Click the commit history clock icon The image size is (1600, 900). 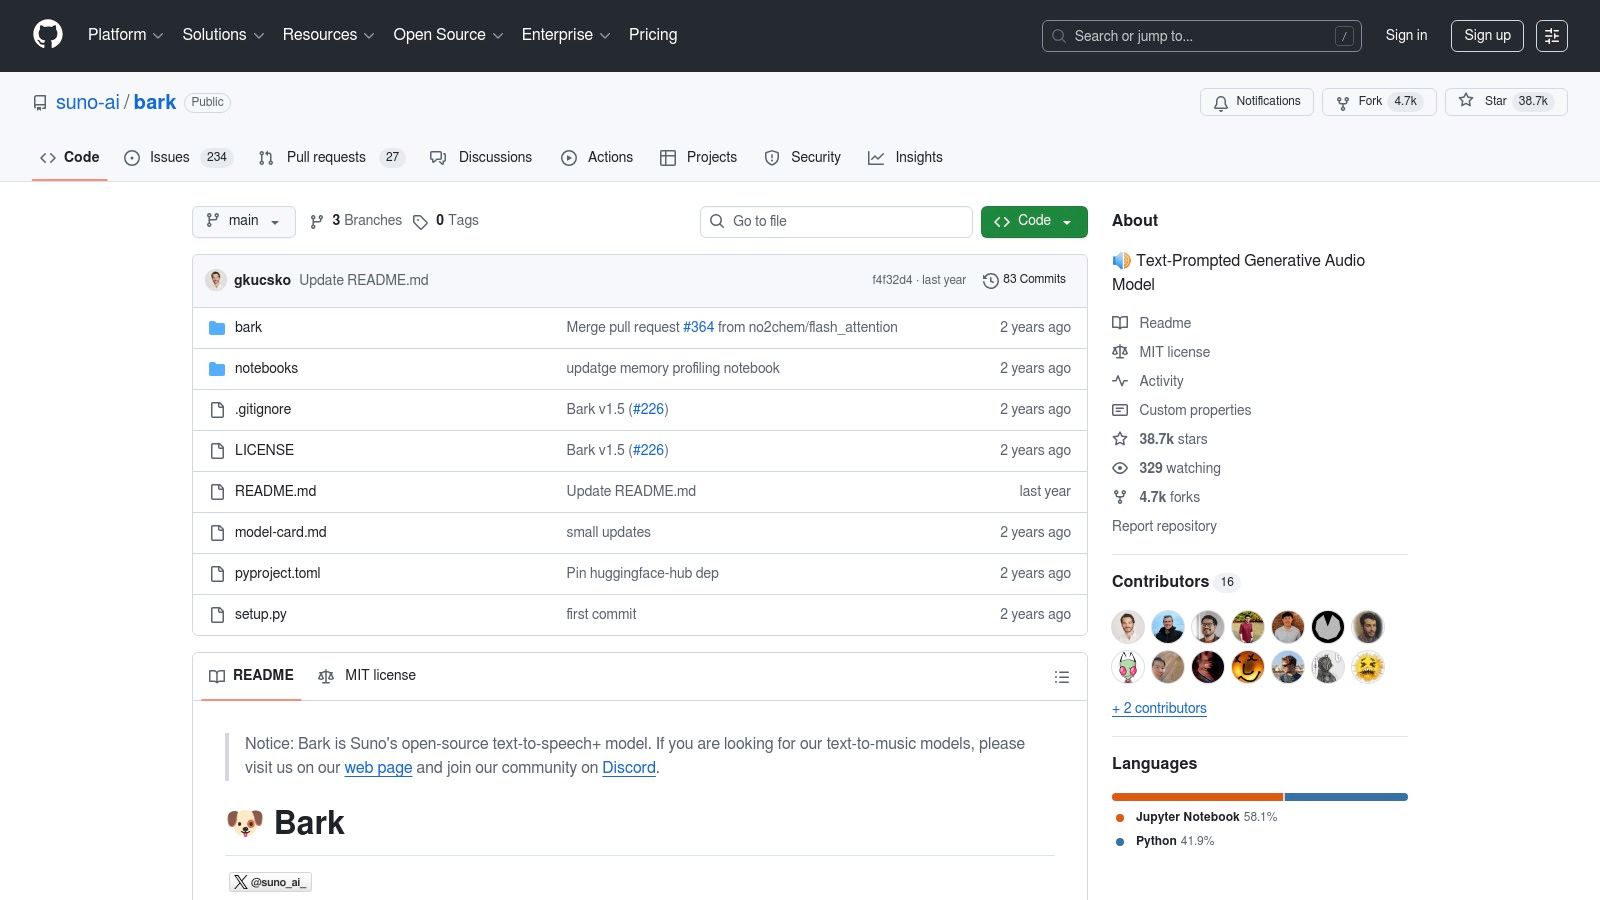click(990, 281)
